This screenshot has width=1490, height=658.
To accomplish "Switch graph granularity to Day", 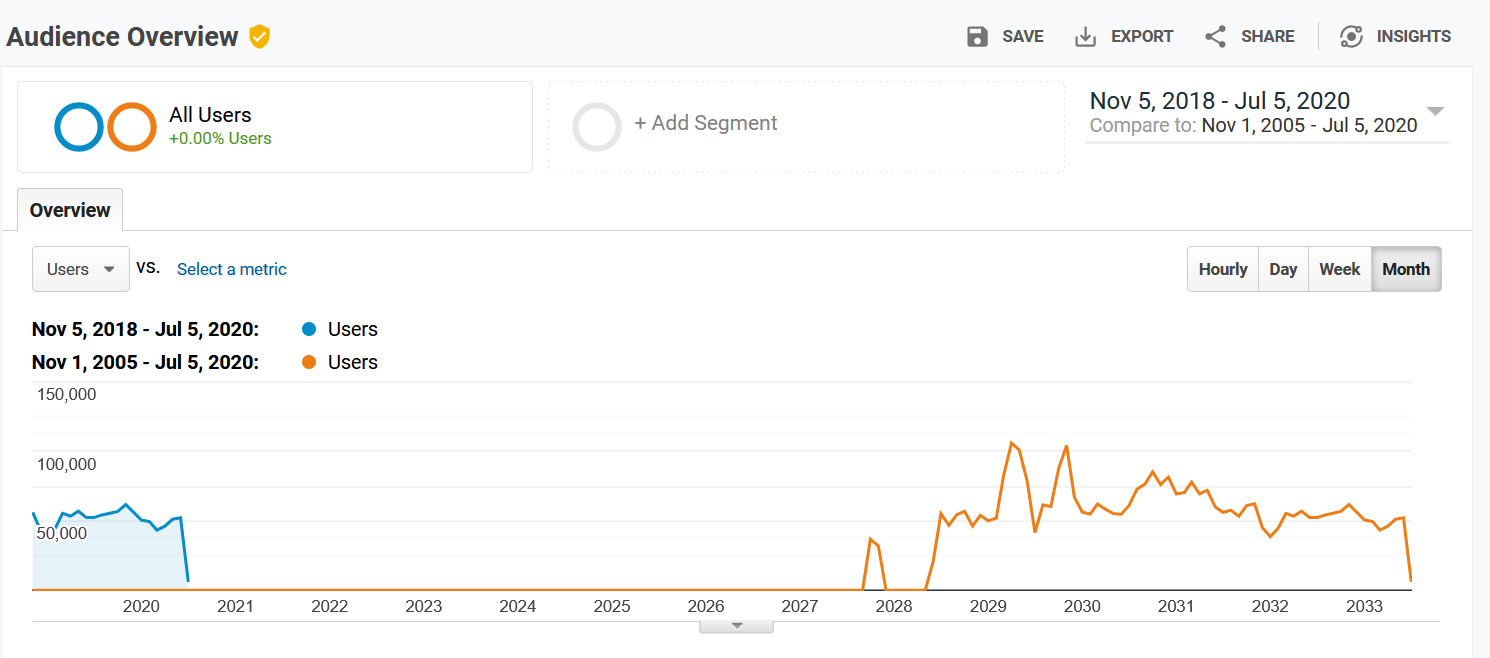I will click(x=1283, y=269).
